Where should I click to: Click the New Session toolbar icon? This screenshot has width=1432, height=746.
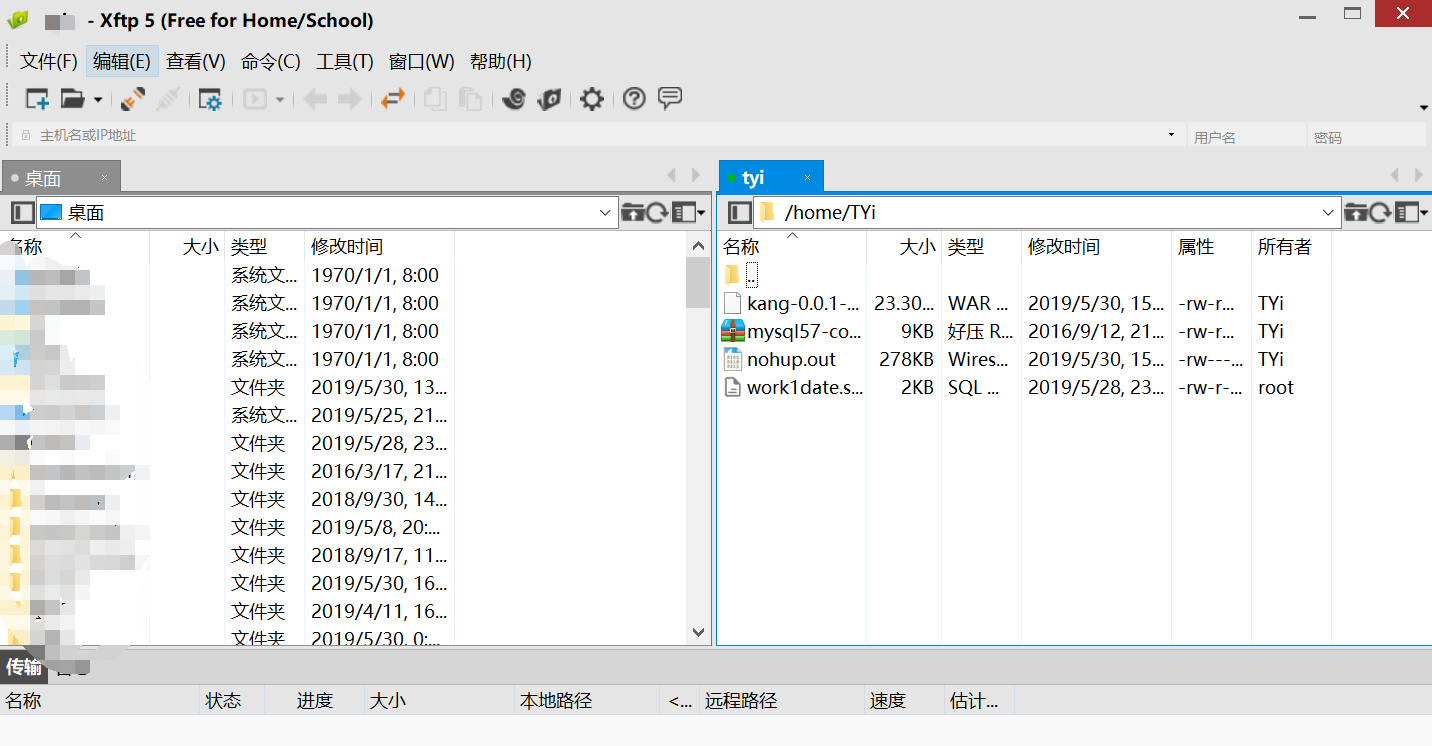(x=37, y=99)
